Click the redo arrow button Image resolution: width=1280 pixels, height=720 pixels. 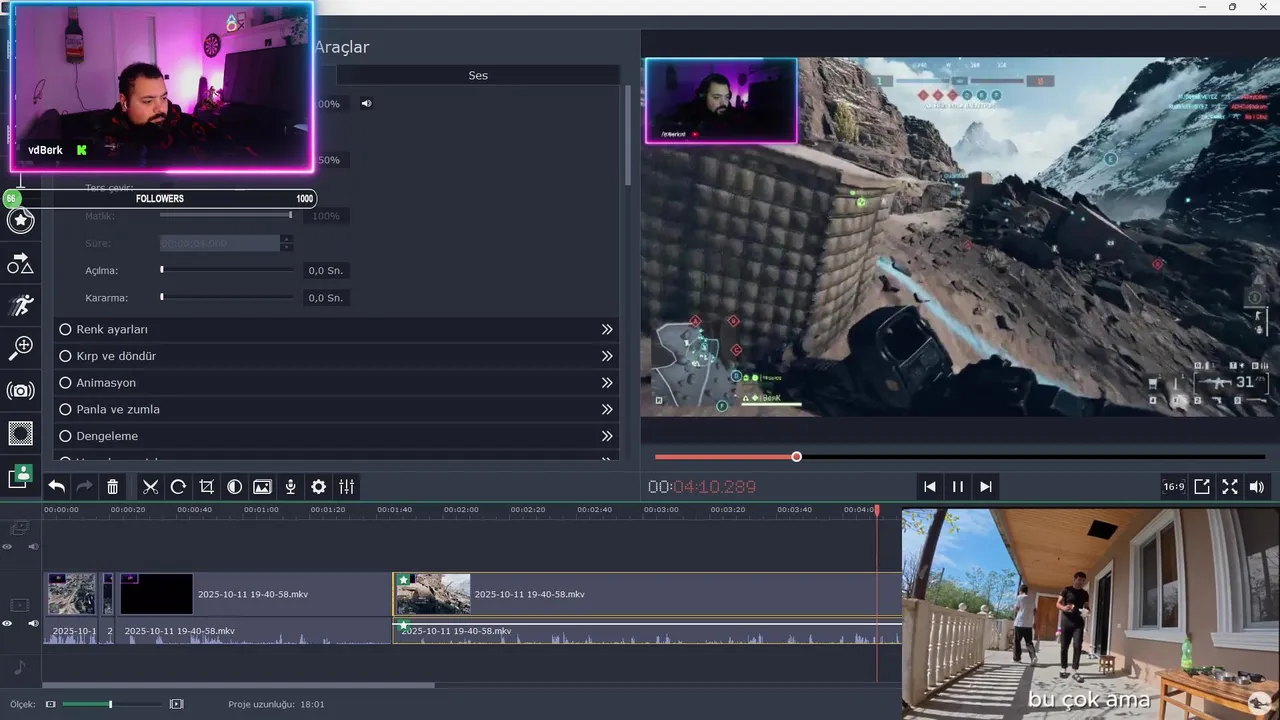click(85, 487)
